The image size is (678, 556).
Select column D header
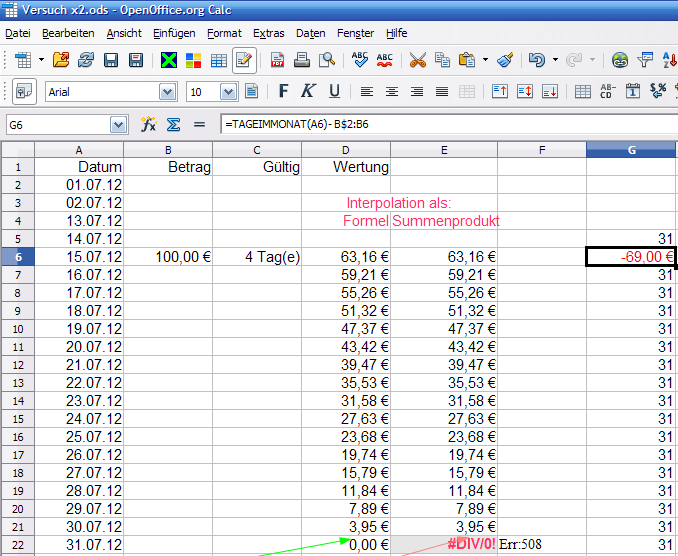click(346, 150)
